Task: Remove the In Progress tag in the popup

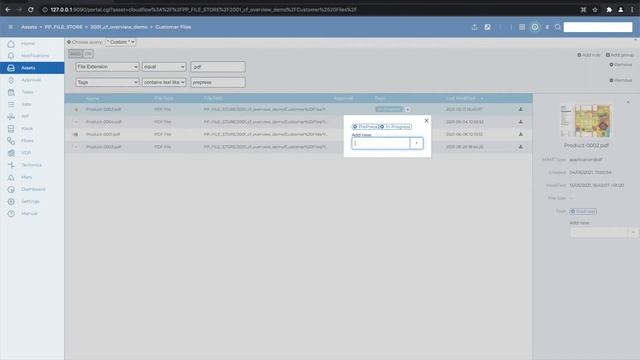Action: [x=382, y=127]
